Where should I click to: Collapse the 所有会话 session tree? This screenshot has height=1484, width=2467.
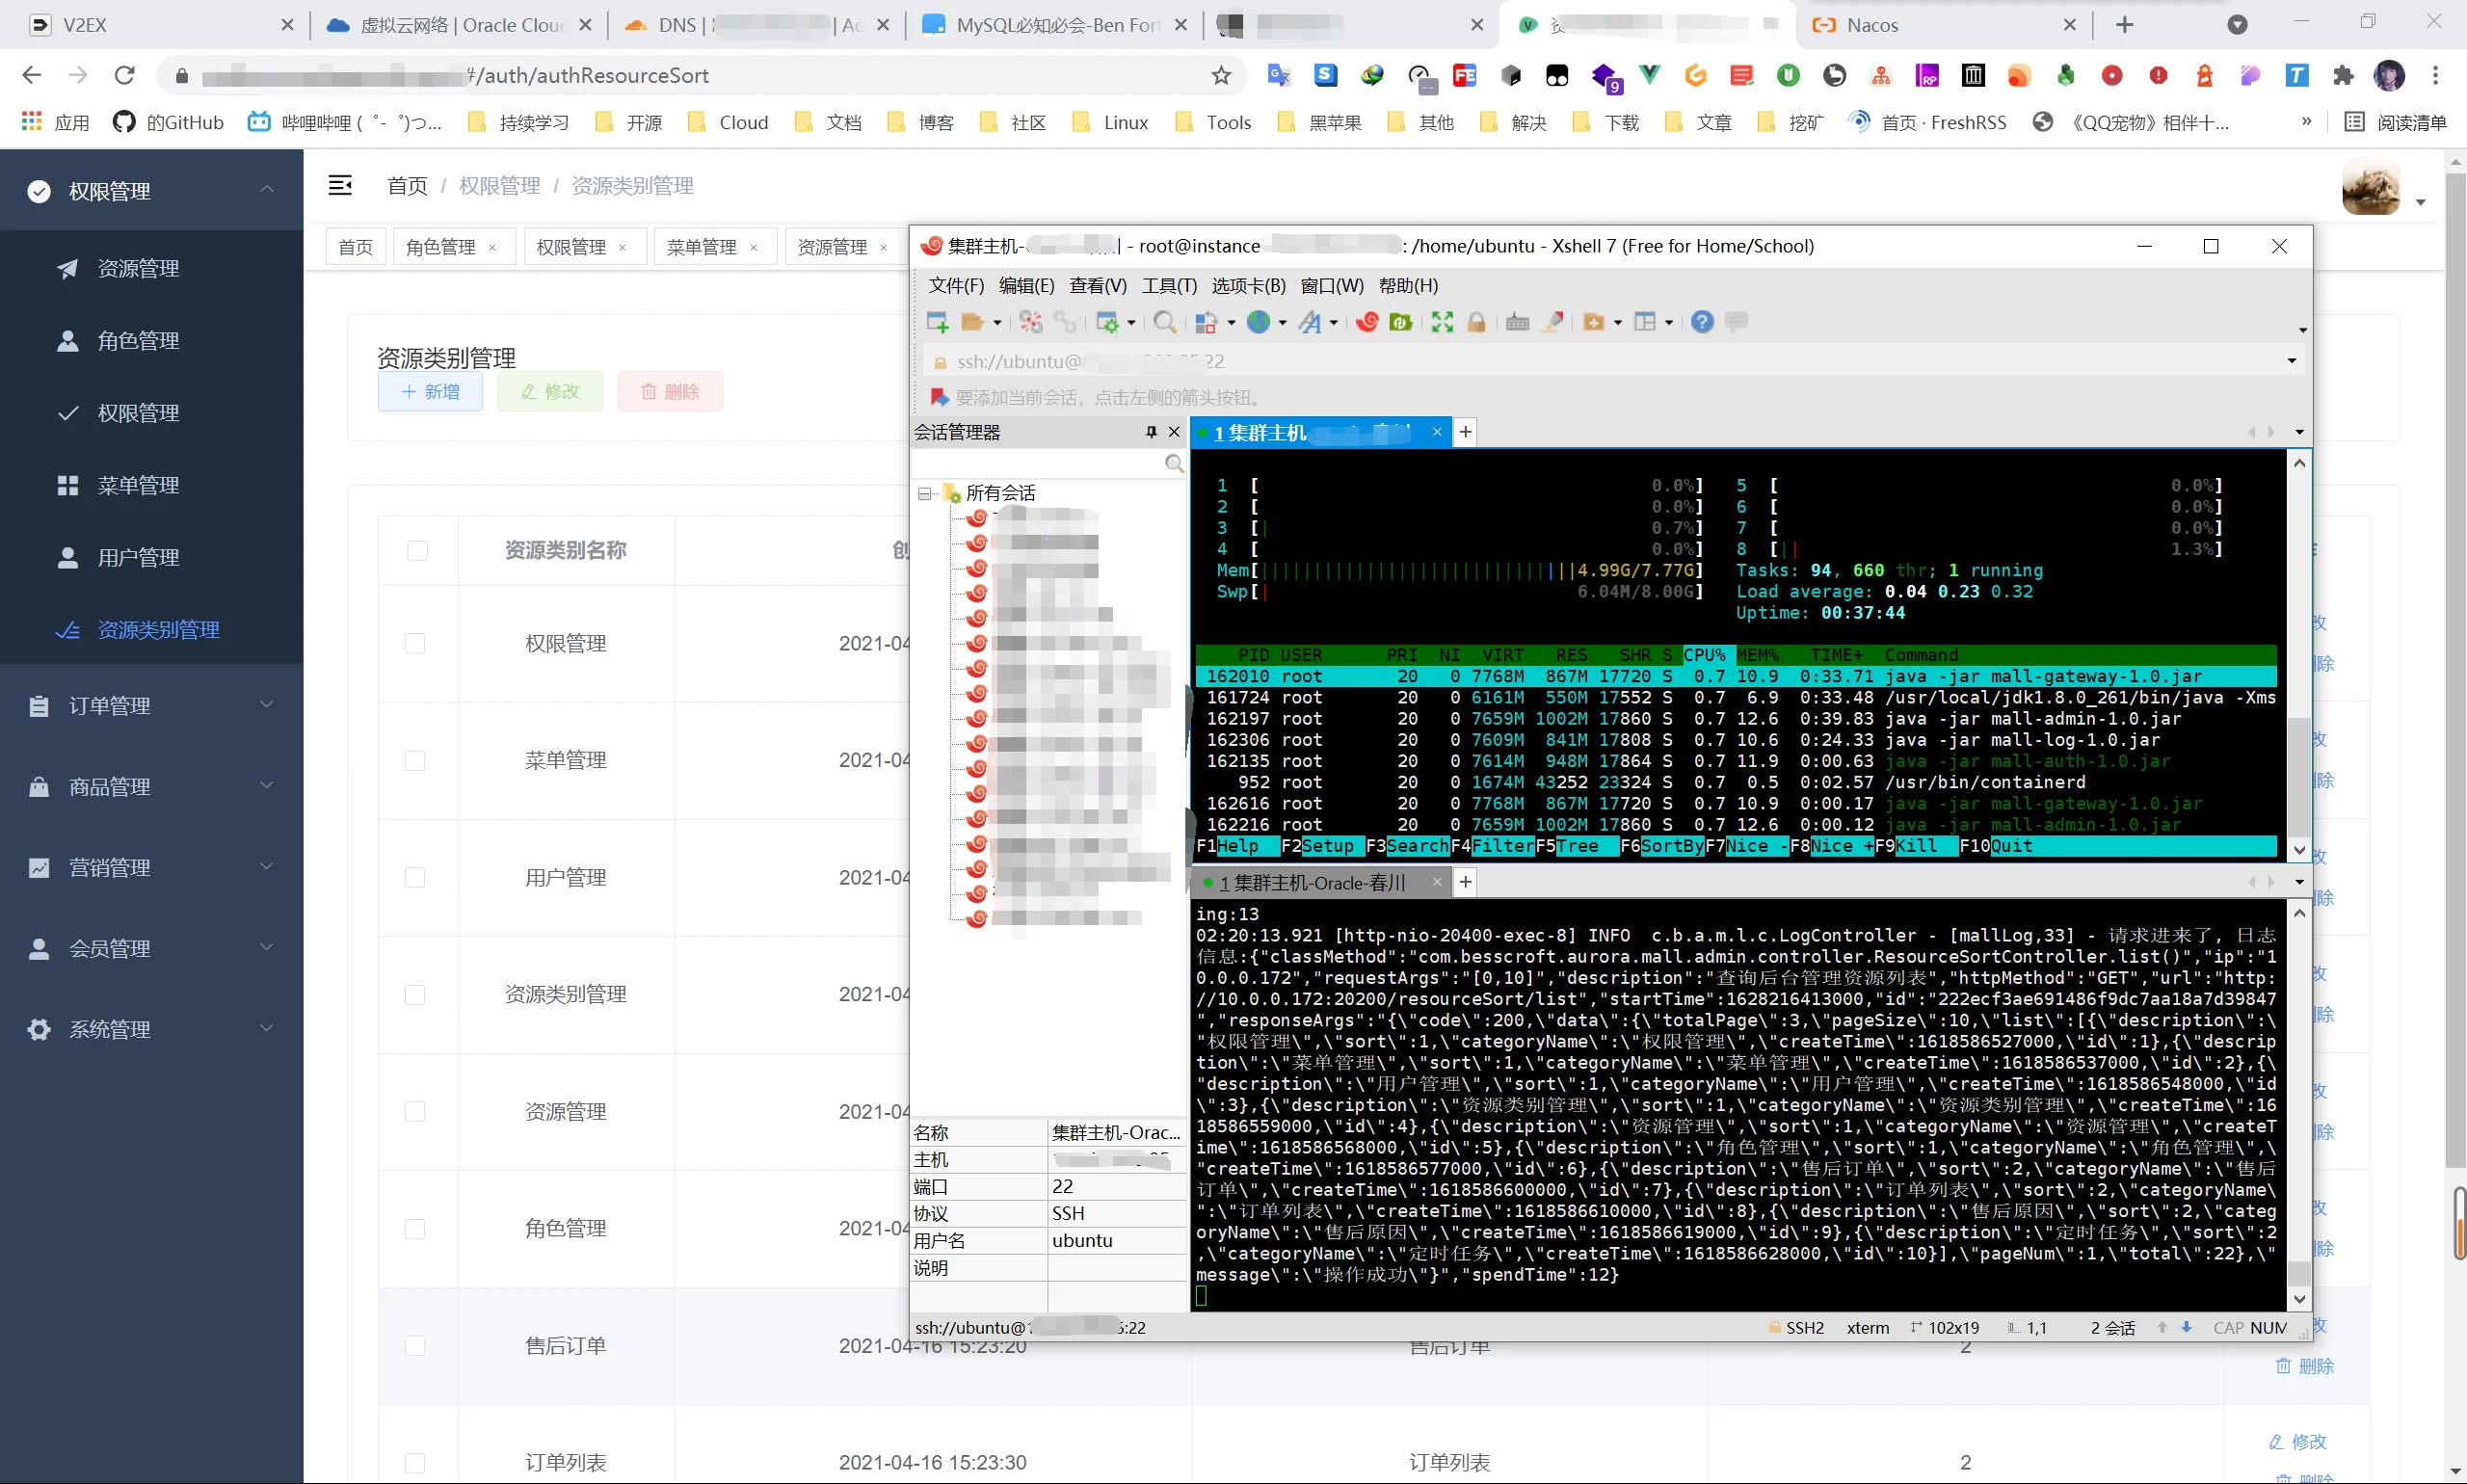(925, 493)
